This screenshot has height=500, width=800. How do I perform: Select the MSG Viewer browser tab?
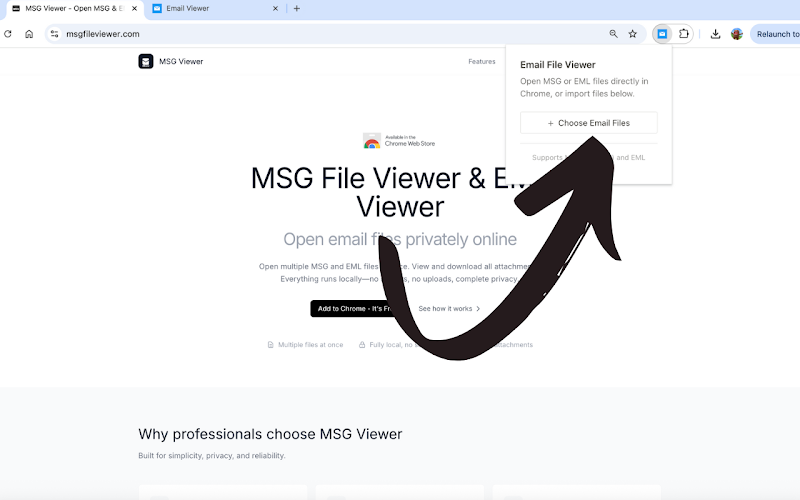[70, 8]
